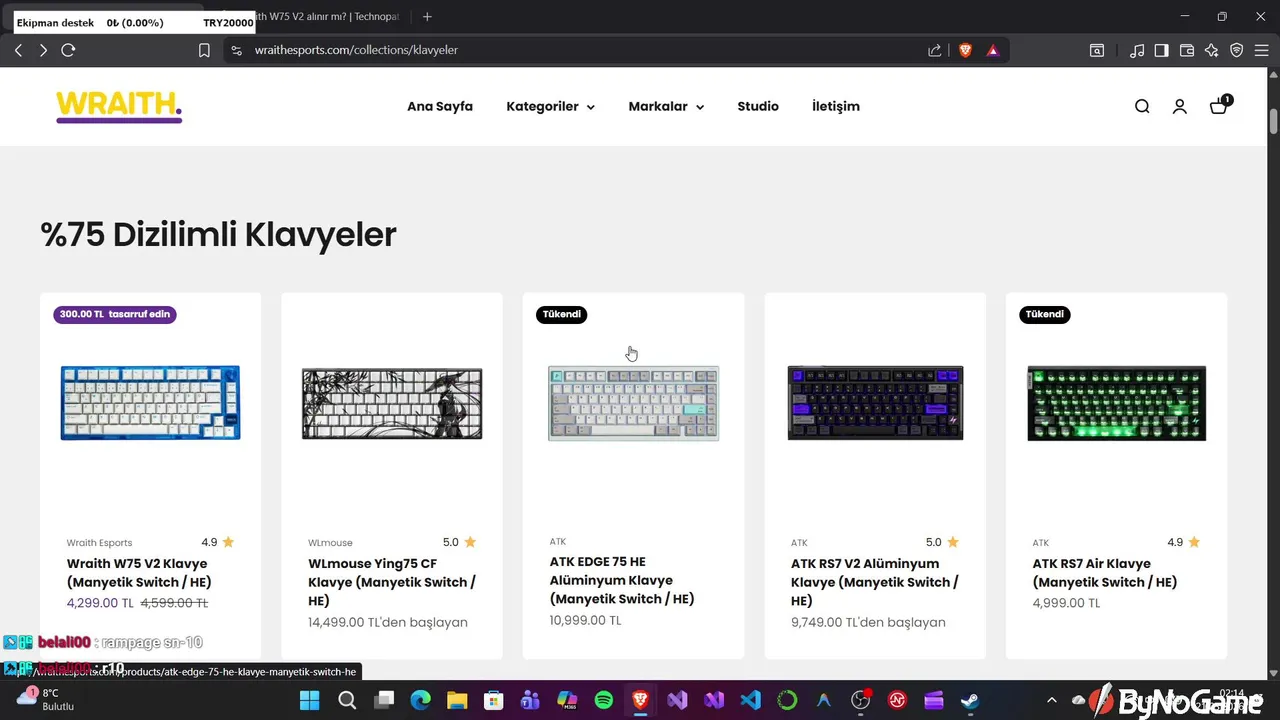This screenshot has height=720, width=1280.
Task: Click the share icon in address bar
Action: tap(934, 50)
